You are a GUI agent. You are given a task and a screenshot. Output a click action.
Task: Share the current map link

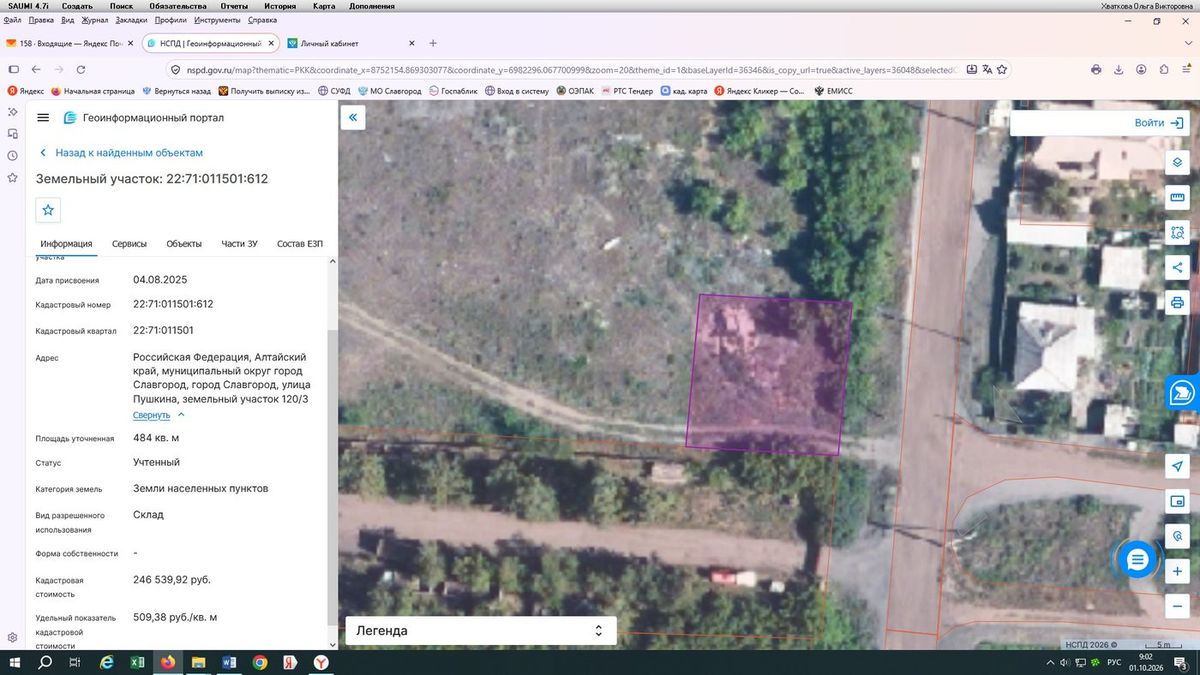[x=1177, y=267]
